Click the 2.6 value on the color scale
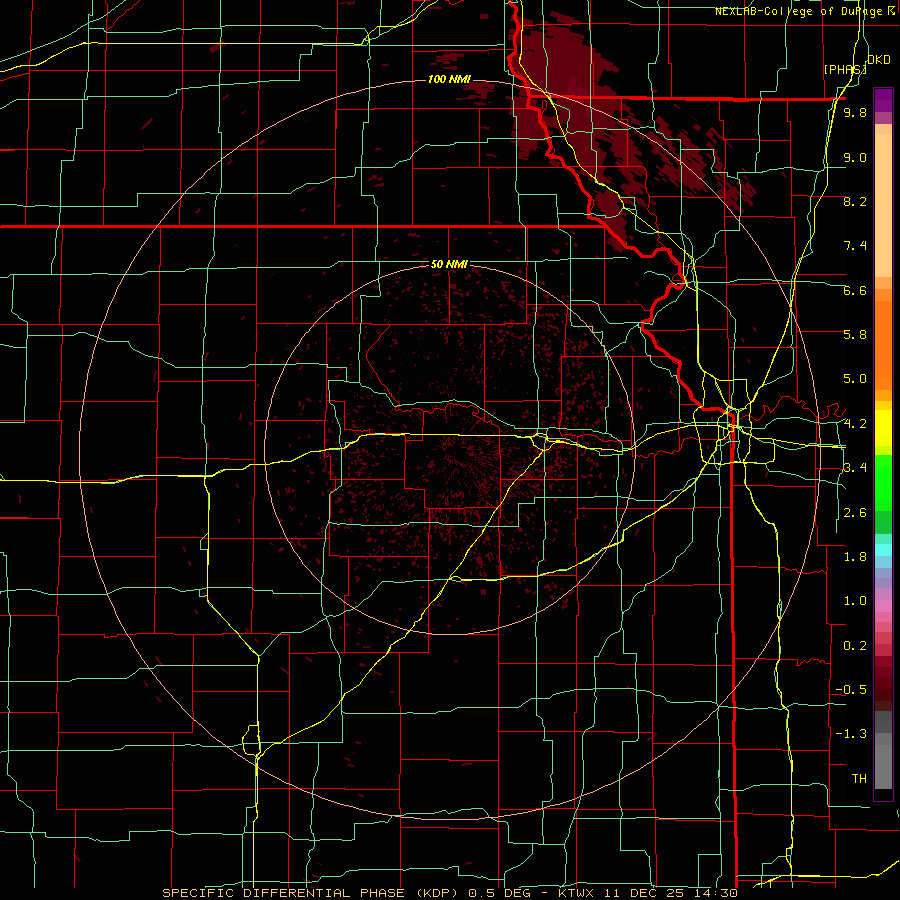Image resolution: width=900 pixels, height=900 pixels. pos(855,513)
